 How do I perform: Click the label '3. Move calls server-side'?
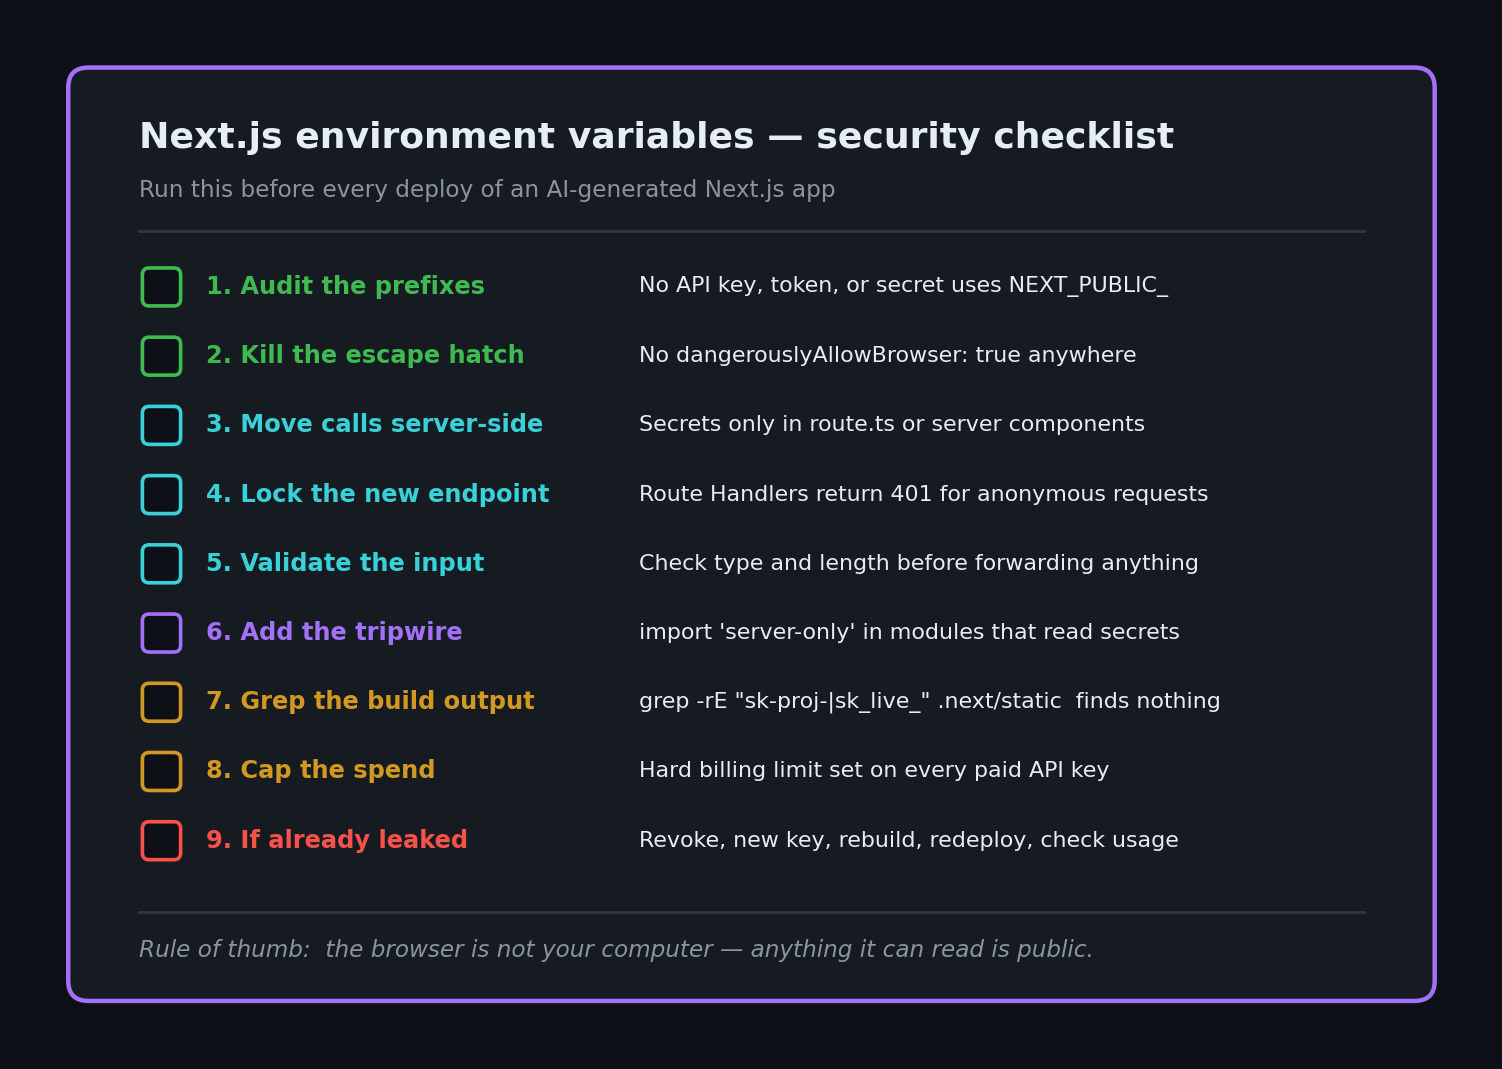click(x=374, y=425)
